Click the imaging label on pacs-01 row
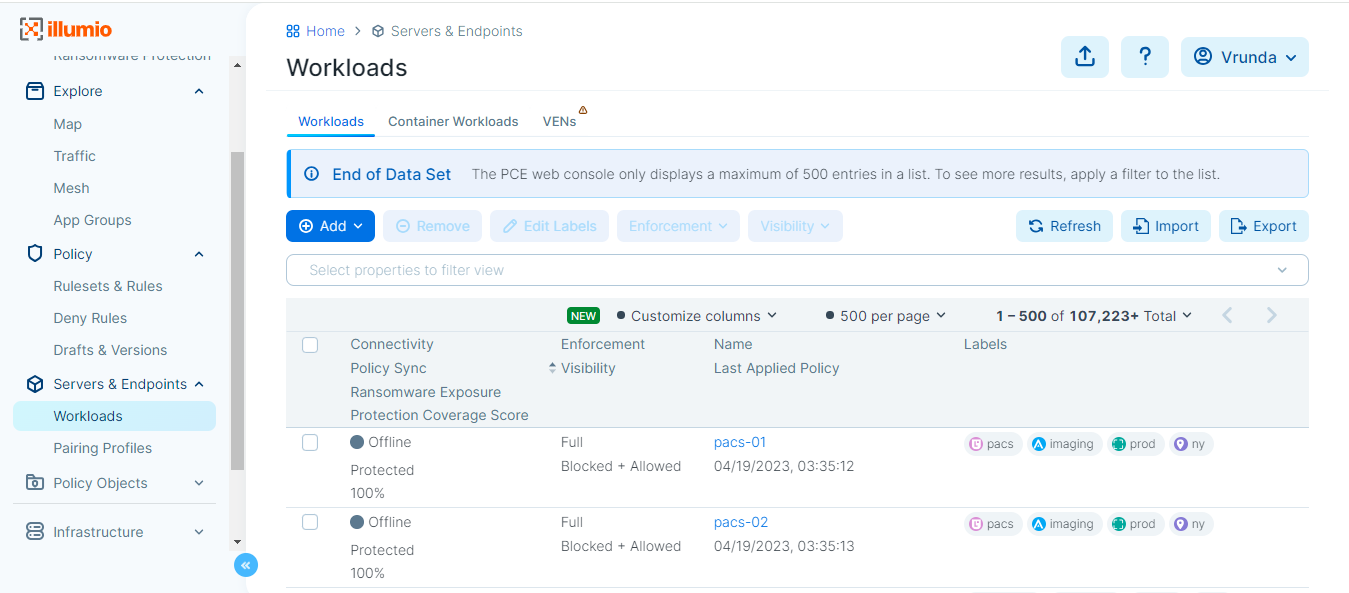Image resolution: width=1349 pixels, height=593 pixels. (x=1064, y=444)
